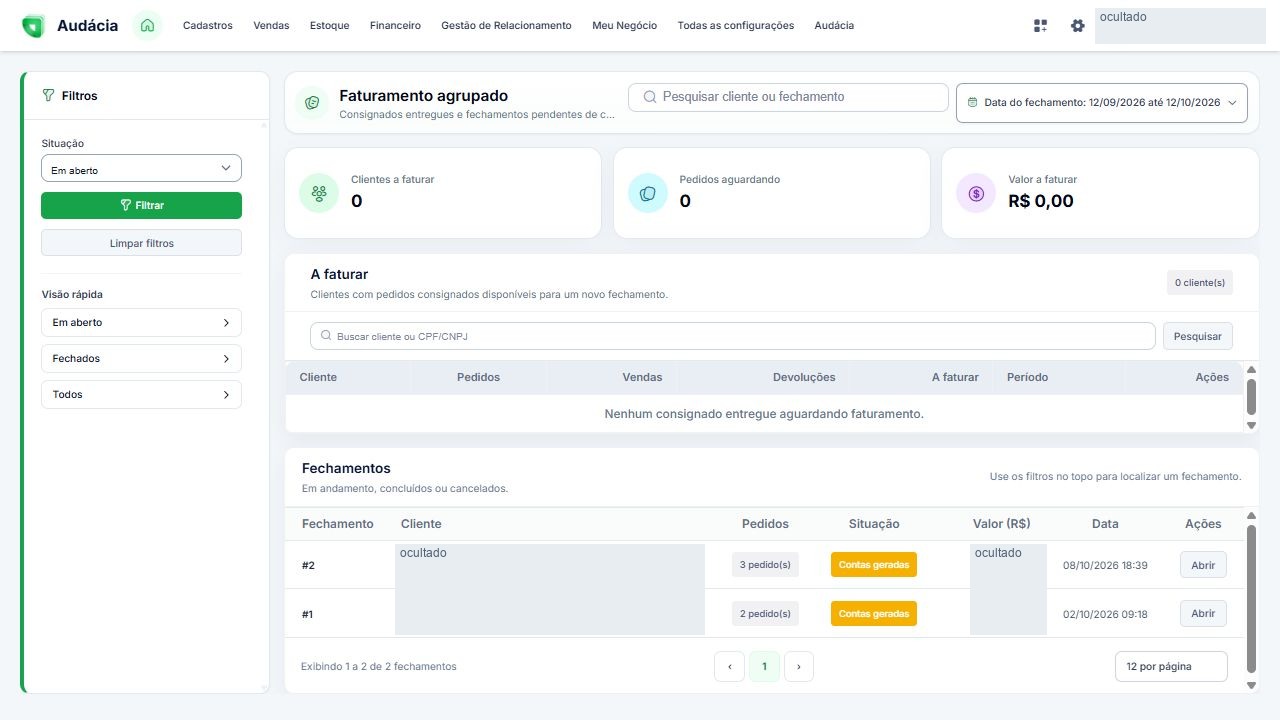Click the Valor a faturar dollar icon
Viewport: 1280px width, 720px height.
[976, 193]
